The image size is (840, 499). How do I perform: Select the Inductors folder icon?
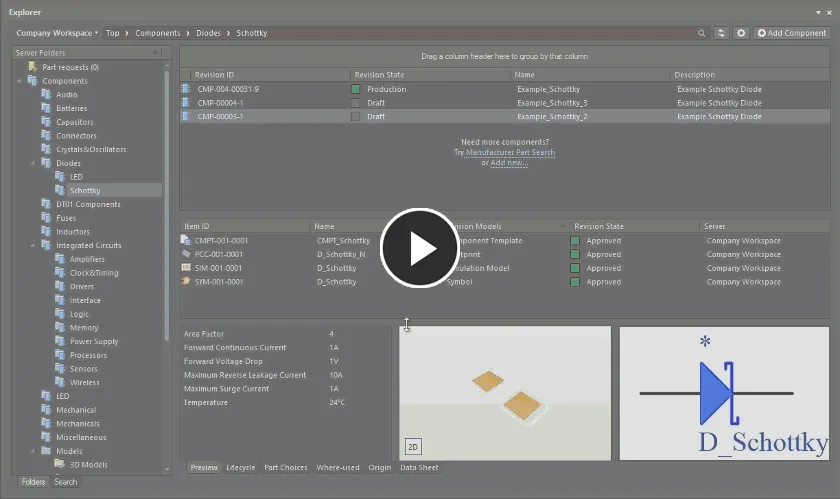(46, 231)
